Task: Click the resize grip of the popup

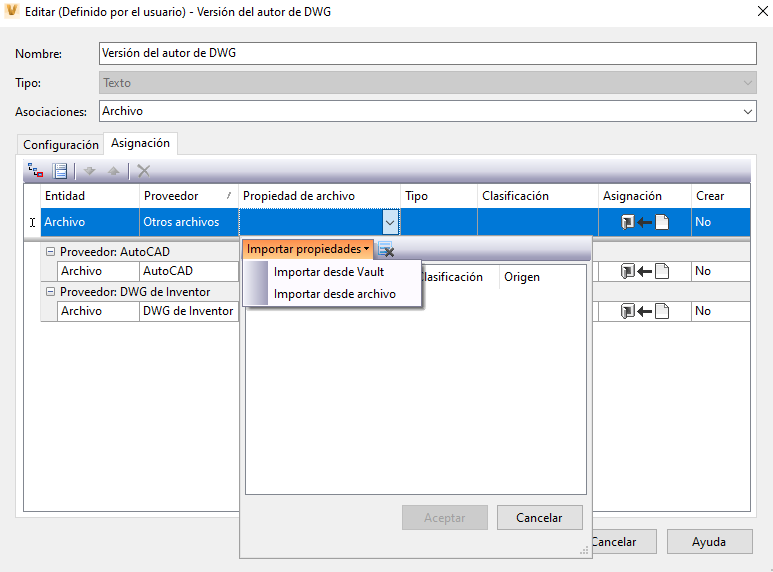Action: [x=584, y=551]
